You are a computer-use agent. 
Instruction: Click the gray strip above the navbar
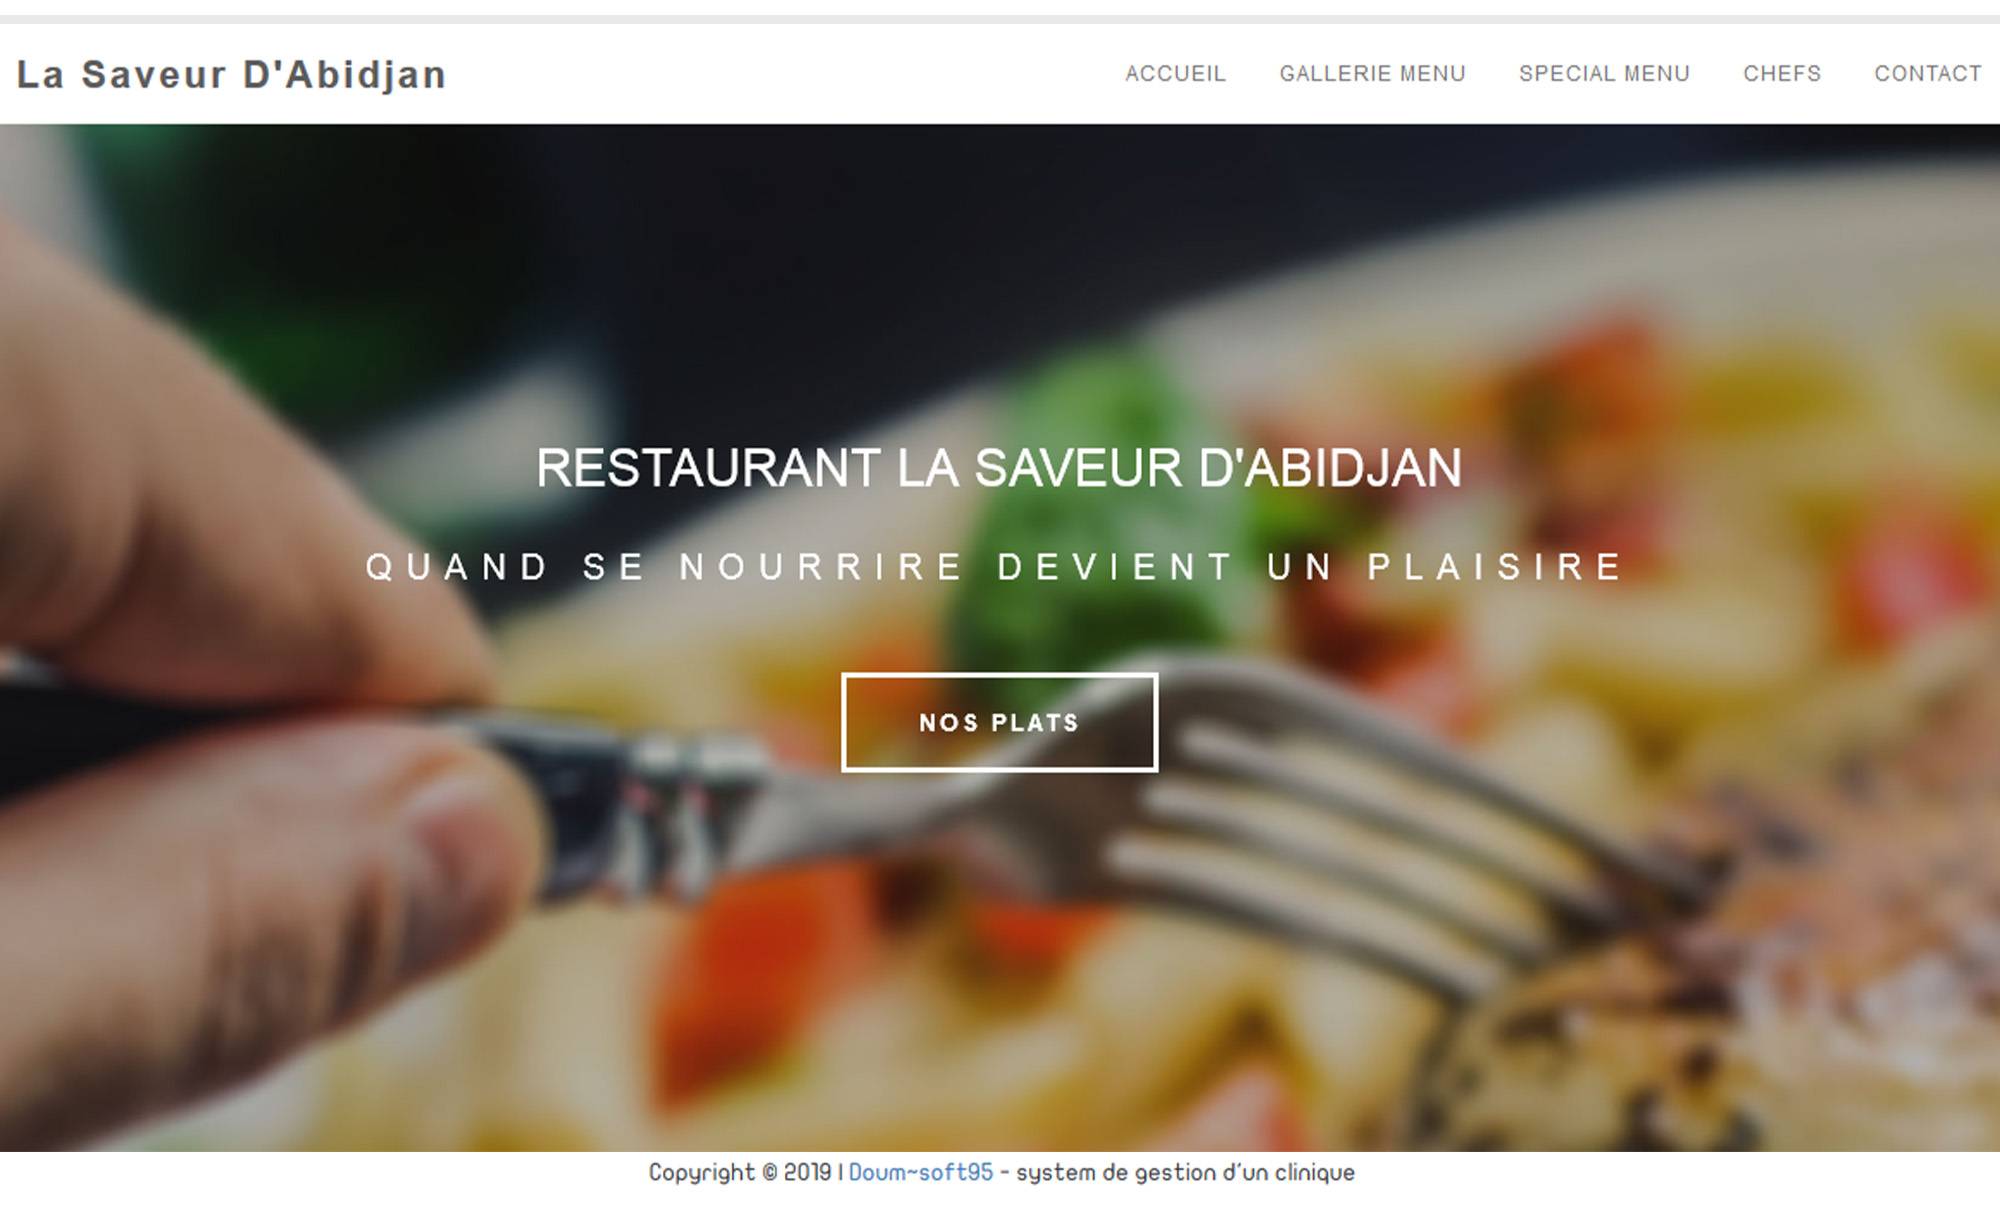(1000, 19)
